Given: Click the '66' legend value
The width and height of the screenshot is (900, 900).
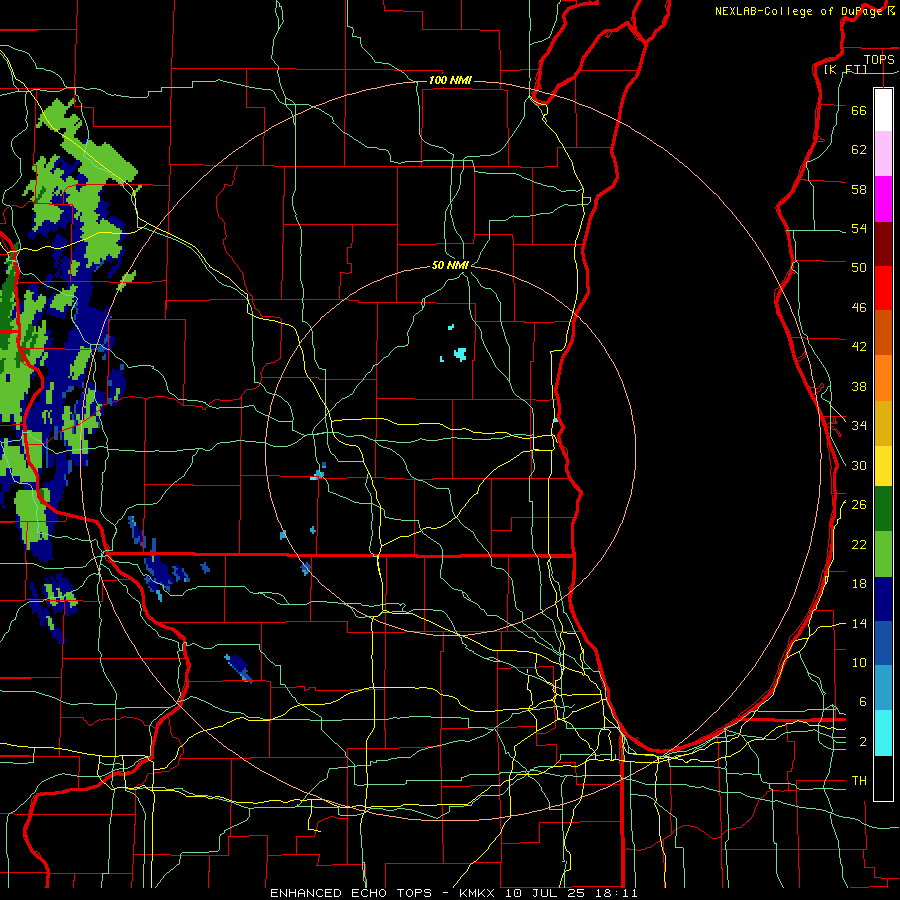Looking at the screenshot, I should click(859, 110).
